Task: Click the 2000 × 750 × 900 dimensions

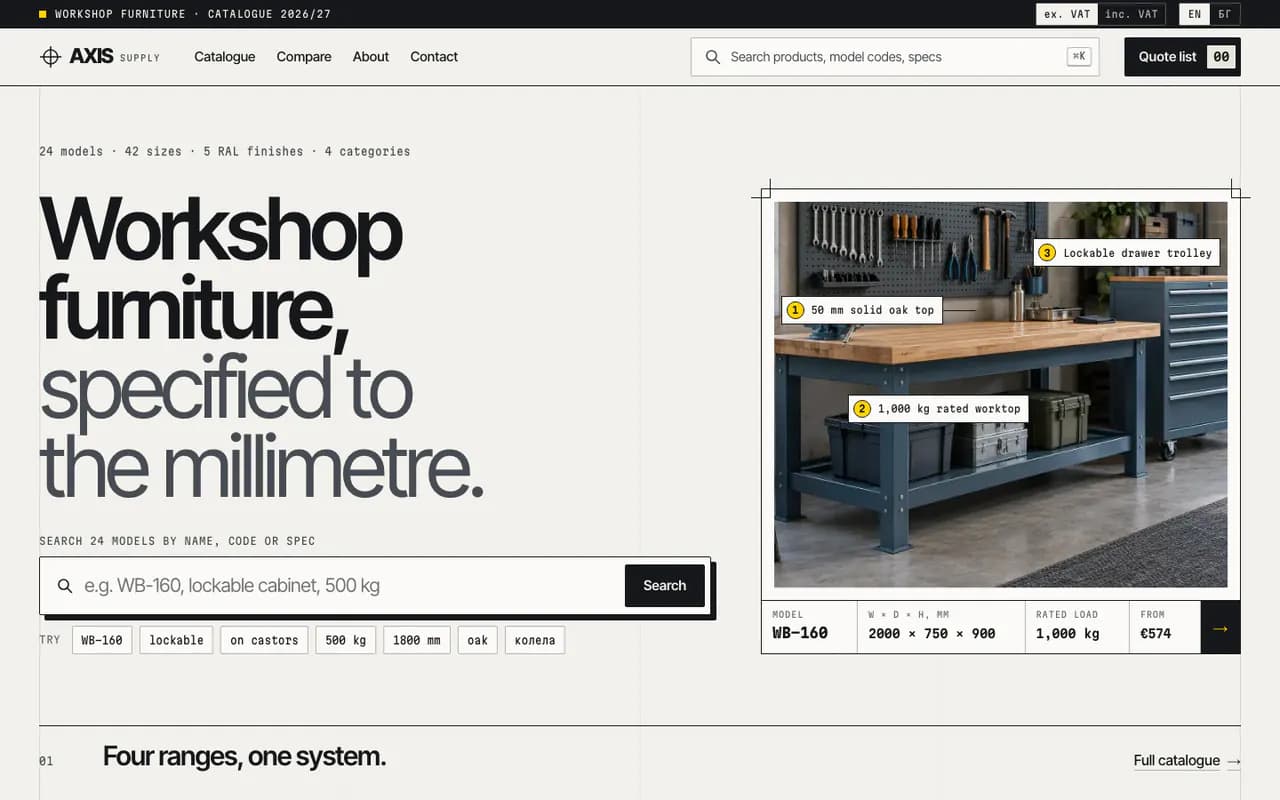Action: tap(932, 633)
